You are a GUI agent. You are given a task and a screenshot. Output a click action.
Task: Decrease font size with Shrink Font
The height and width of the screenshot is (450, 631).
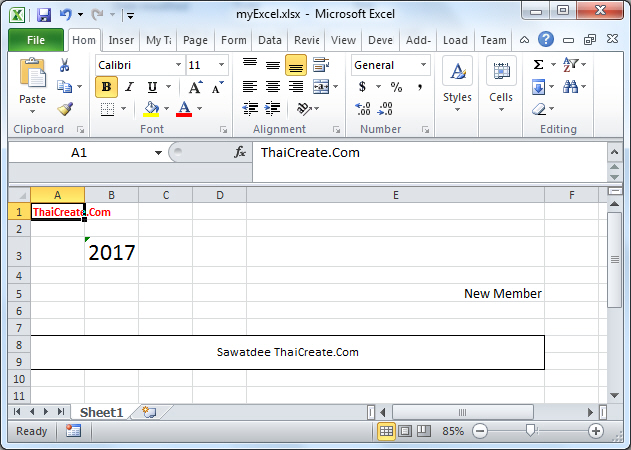(x=217, y=87)
